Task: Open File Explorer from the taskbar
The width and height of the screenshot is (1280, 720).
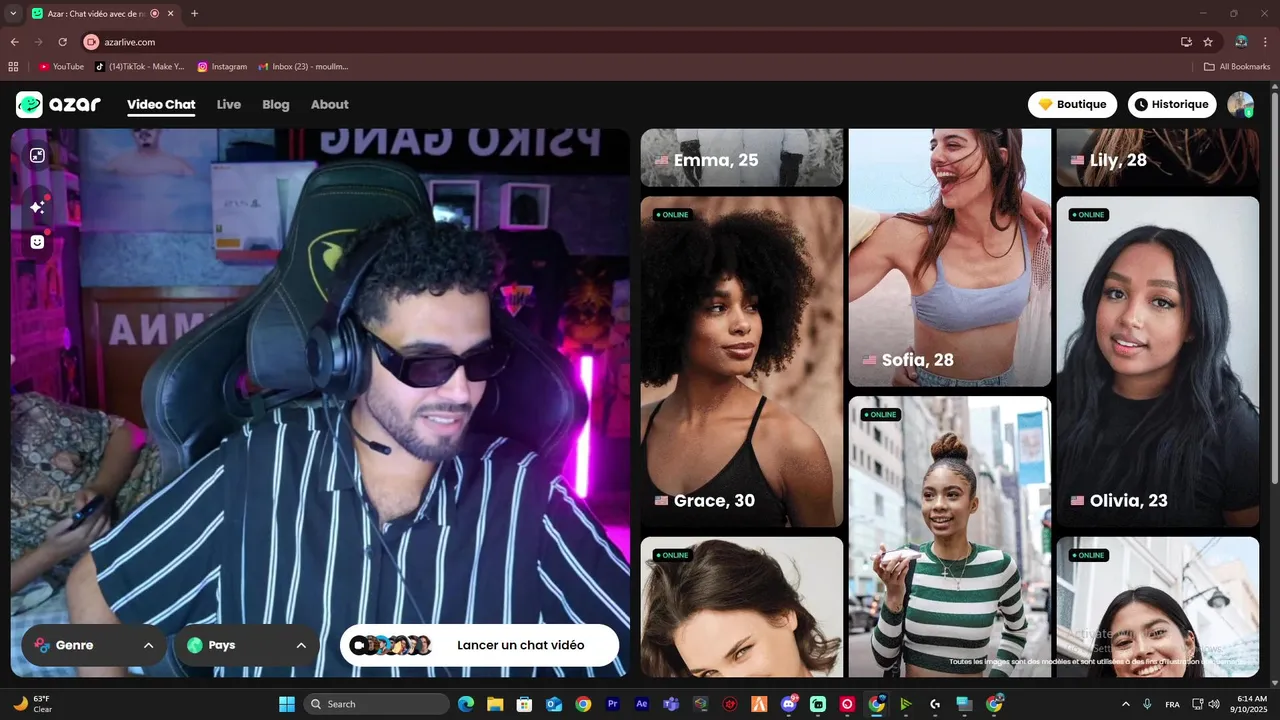Action: coord(494,704)
